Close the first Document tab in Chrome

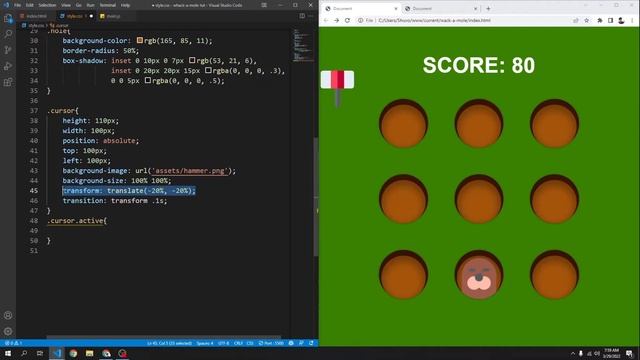(396, 9)
